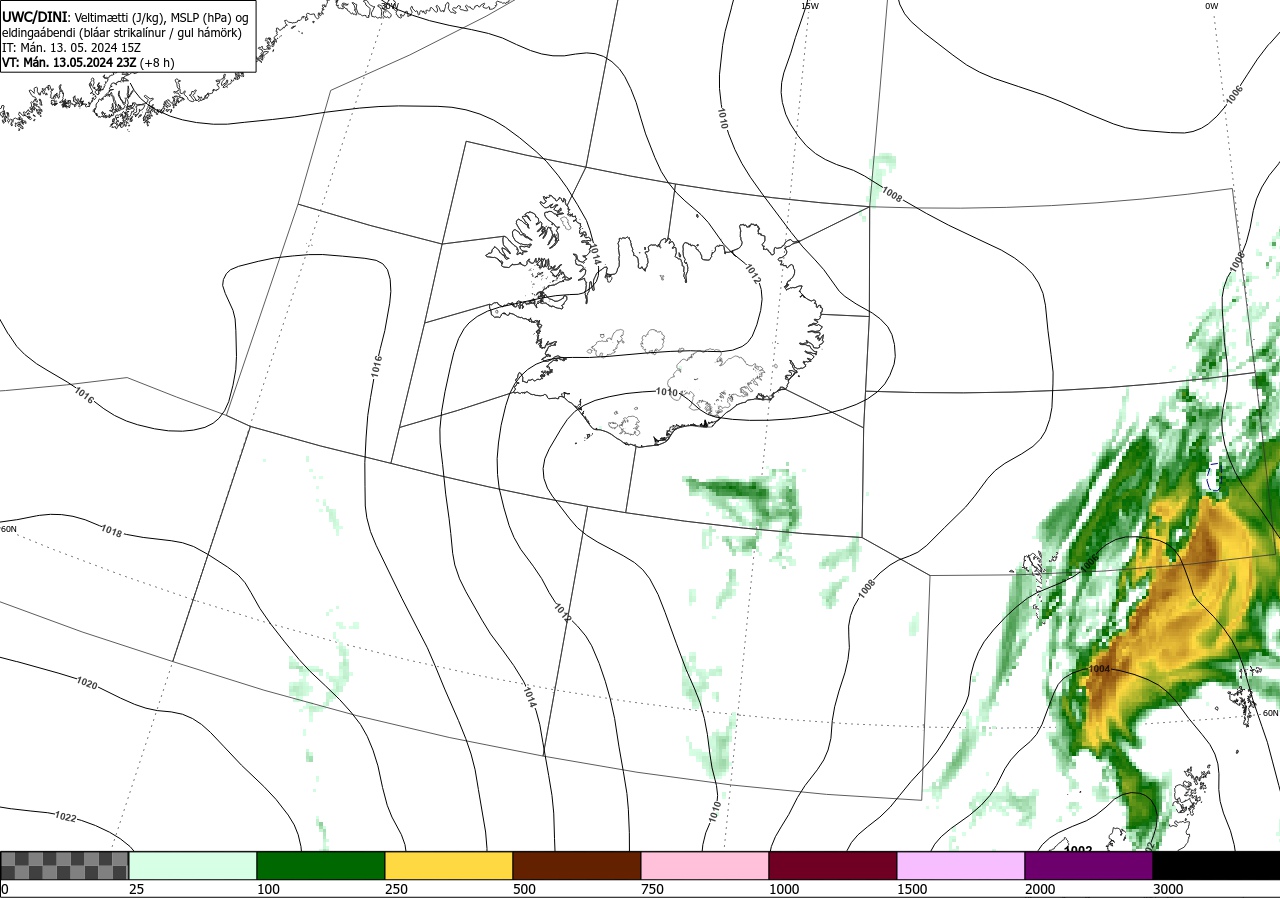Click the '15W' longitude label
Image resolution: width=1280 pixels, height=898 pixels.
point(810,6)
